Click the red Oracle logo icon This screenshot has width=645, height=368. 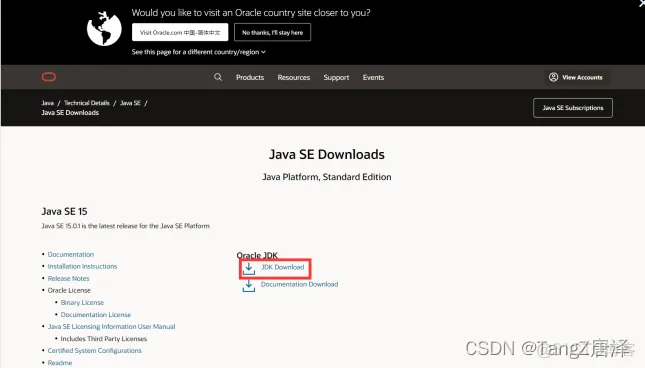point(49,77)
